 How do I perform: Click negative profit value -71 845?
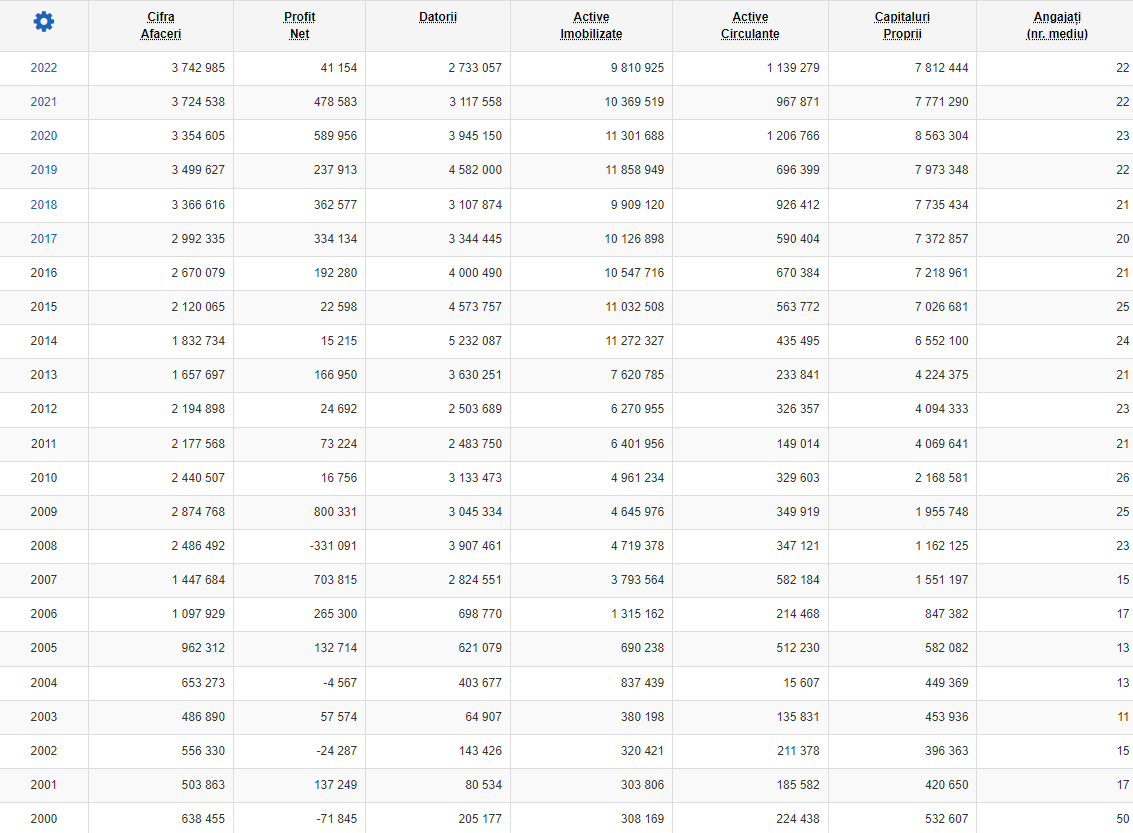(x=337, y=819)
